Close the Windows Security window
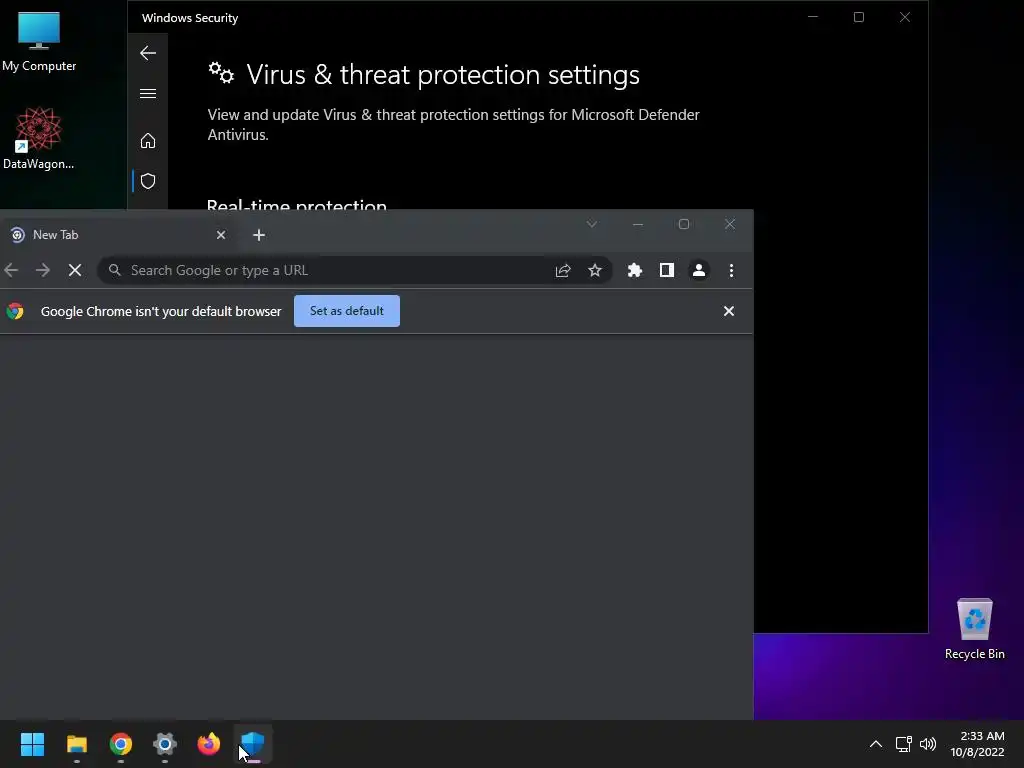Image resolution: width=1024 pixels, height=768 pixels. [904, 17]
